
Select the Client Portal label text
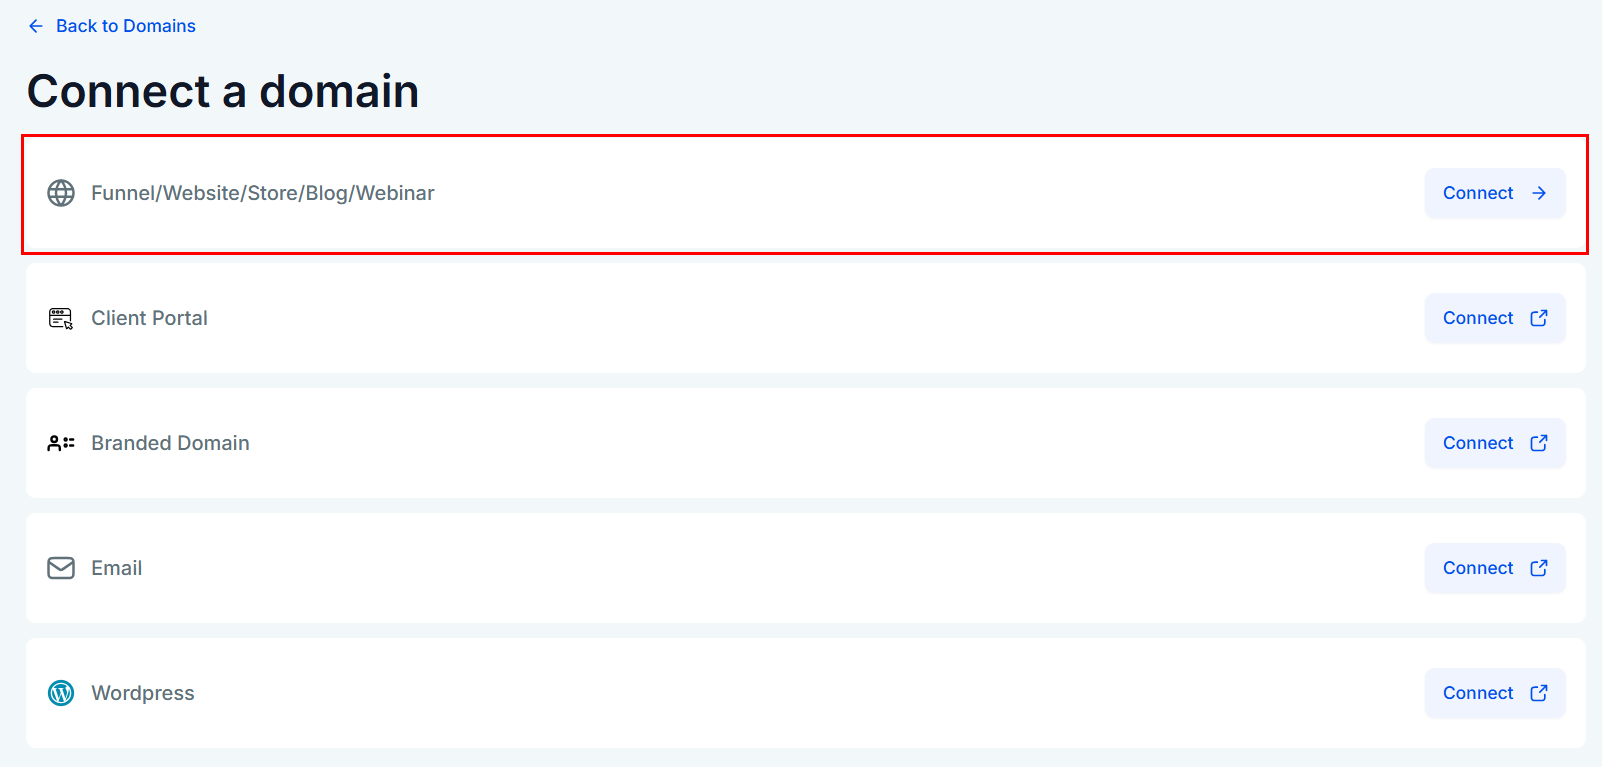[149, 318]
